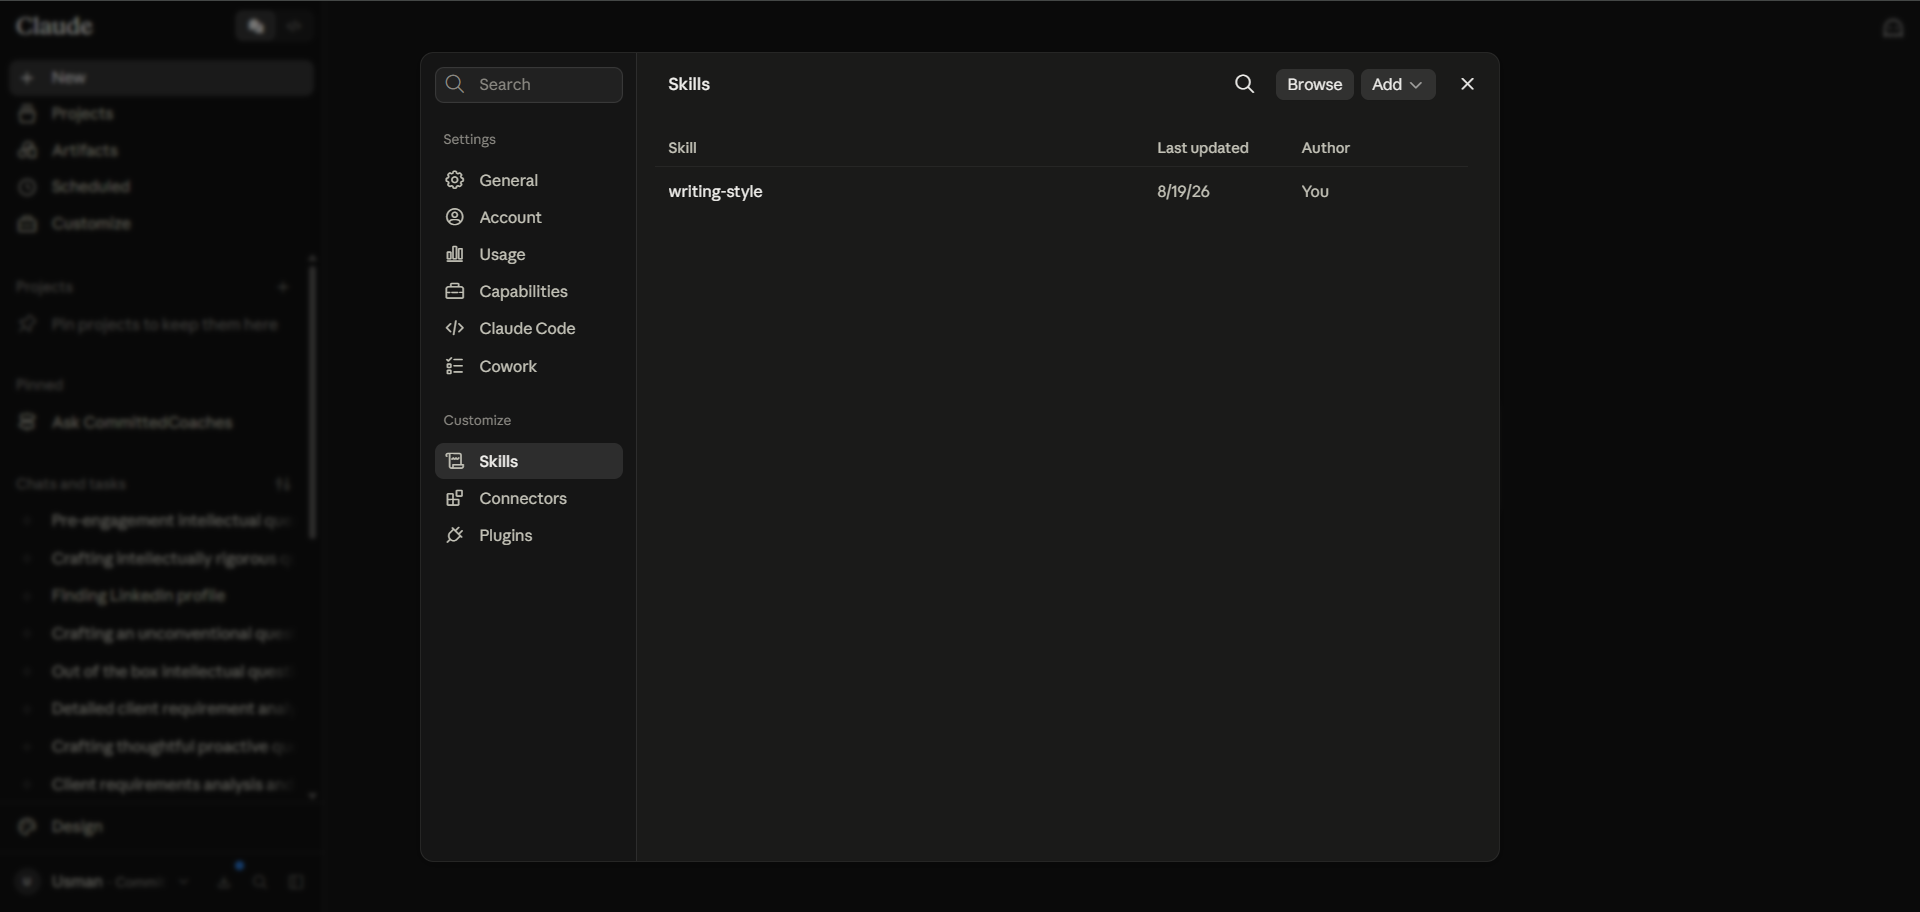Image resolution: width=1920 pixels, height=912 pixels.
Task: Click the plus icon beside Projects heading
Action: 283,287
